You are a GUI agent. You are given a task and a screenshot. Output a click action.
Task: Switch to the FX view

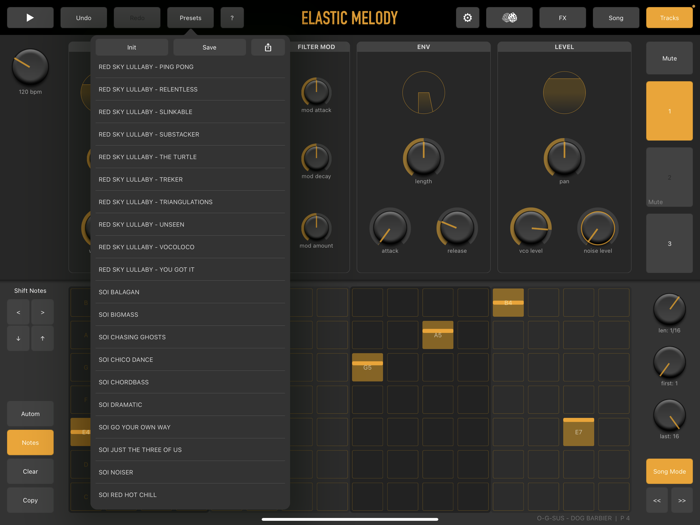562,18
